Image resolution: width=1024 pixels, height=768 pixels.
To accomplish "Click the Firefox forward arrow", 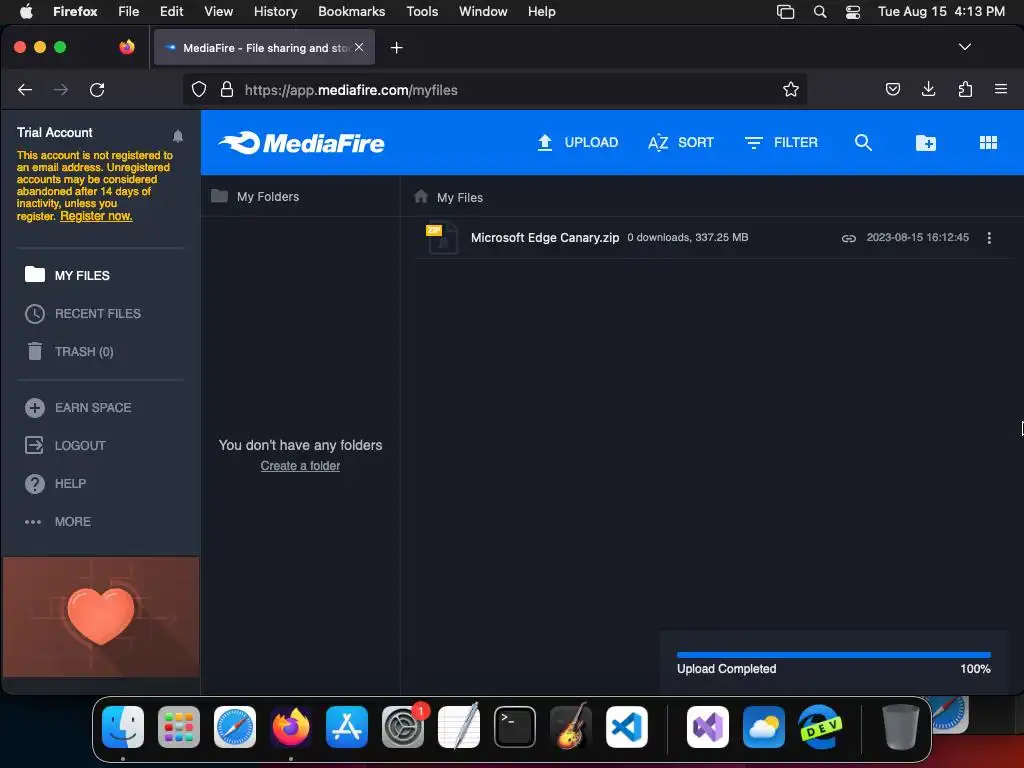I will (x=61, y=89).
